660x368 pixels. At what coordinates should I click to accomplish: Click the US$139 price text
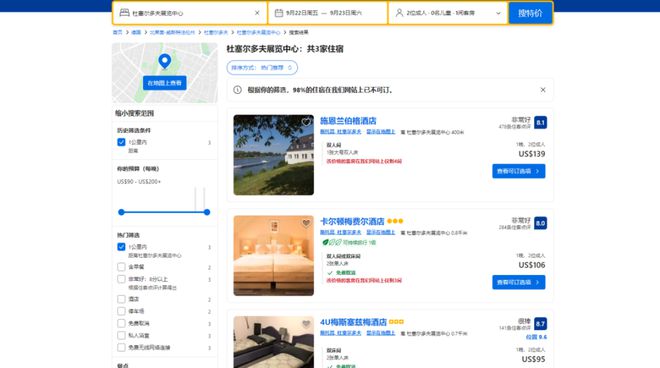pos(532,154)
